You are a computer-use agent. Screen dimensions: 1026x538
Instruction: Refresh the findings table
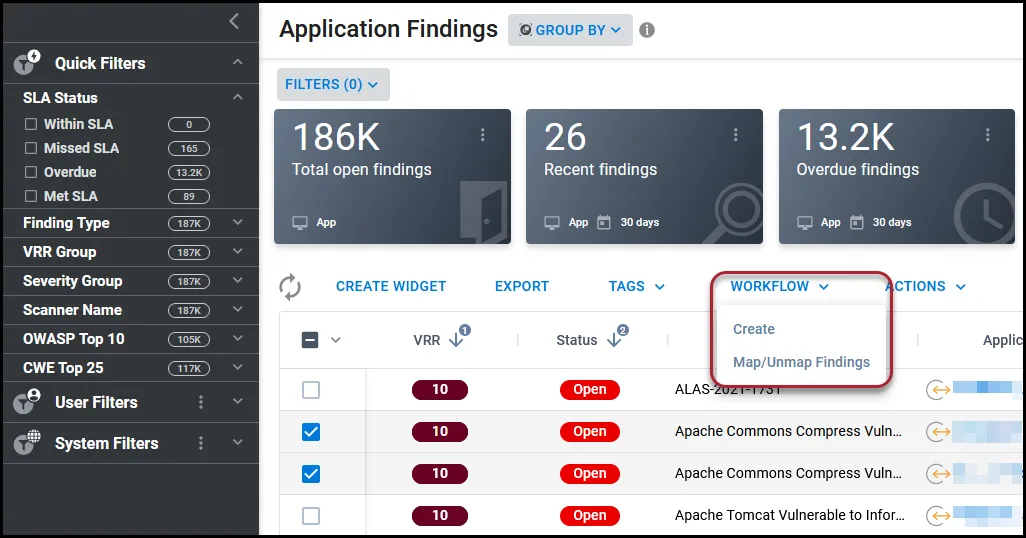pos(290,287)
